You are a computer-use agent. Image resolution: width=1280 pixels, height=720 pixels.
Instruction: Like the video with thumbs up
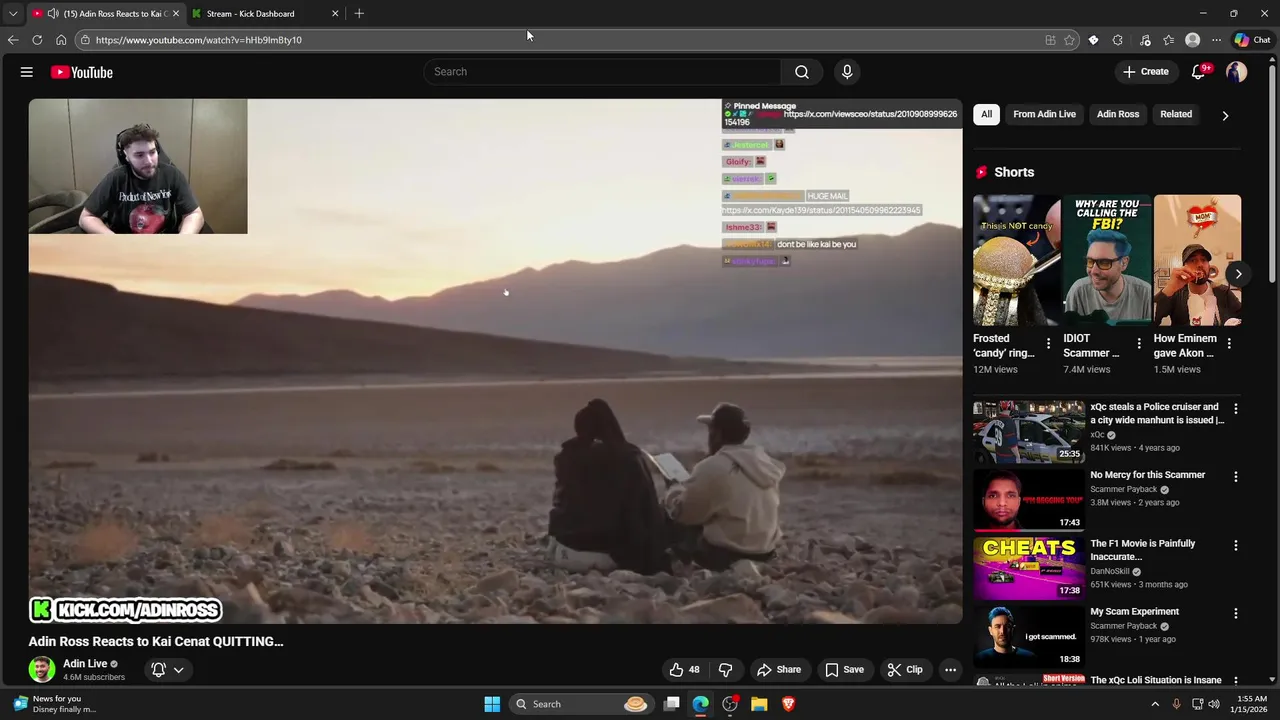[684, 670]
